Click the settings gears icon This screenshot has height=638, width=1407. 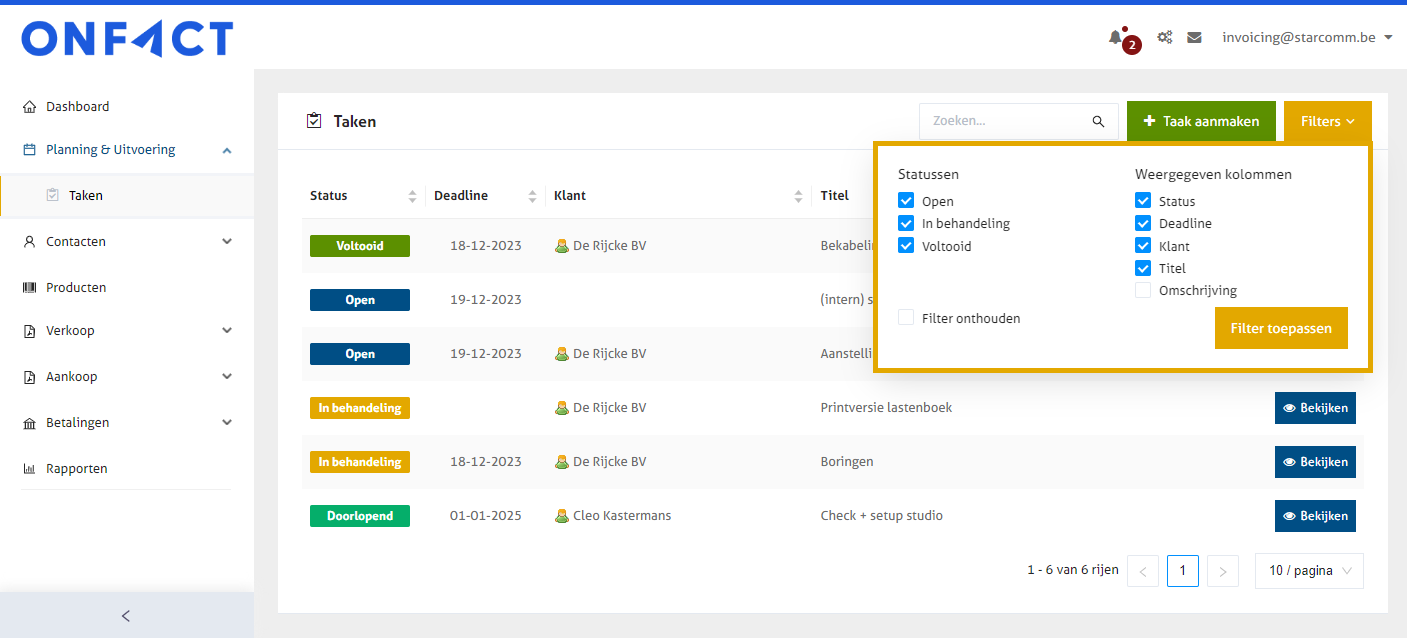pos(1164,38)
